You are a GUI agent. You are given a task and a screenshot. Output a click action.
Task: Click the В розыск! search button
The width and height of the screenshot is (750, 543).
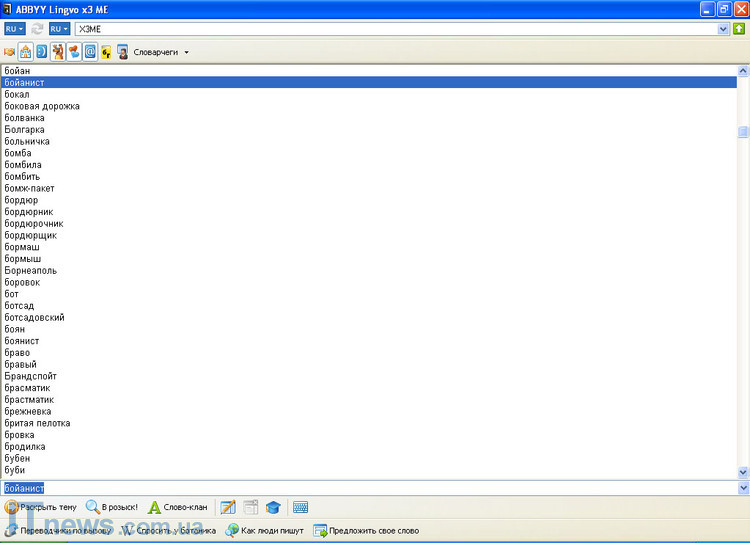[x=112, y=507]
